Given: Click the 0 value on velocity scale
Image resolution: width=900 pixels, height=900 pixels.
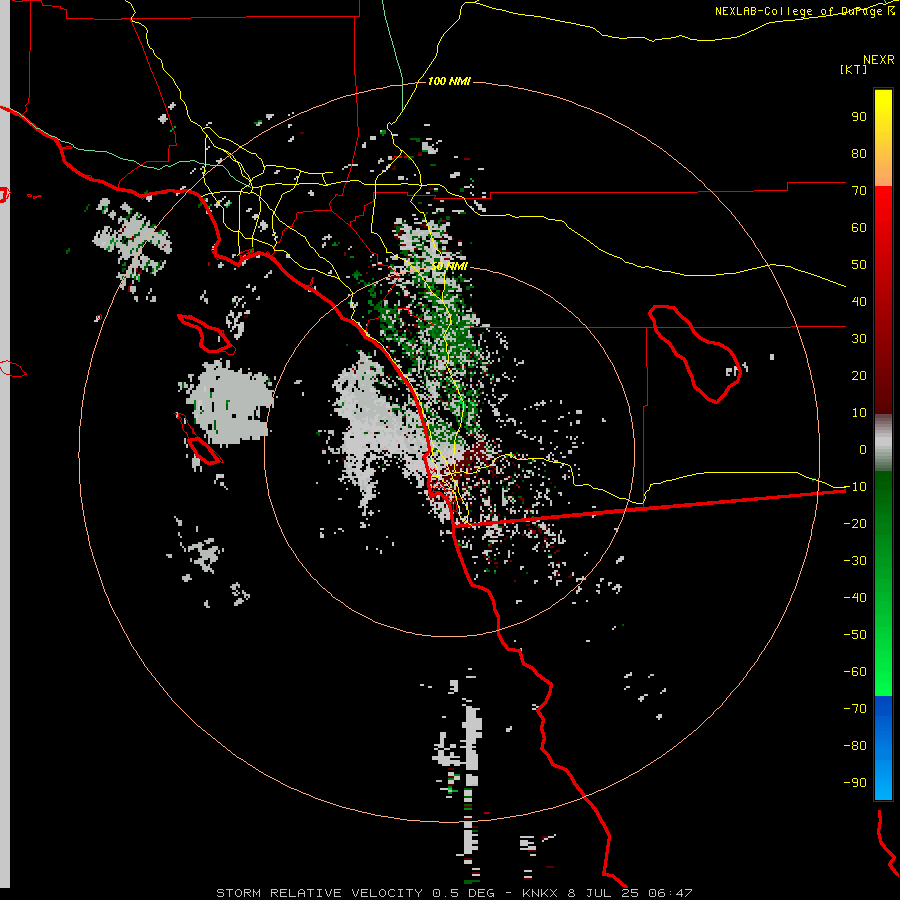Looking at the screenshot, I should (x=863, y=449).
